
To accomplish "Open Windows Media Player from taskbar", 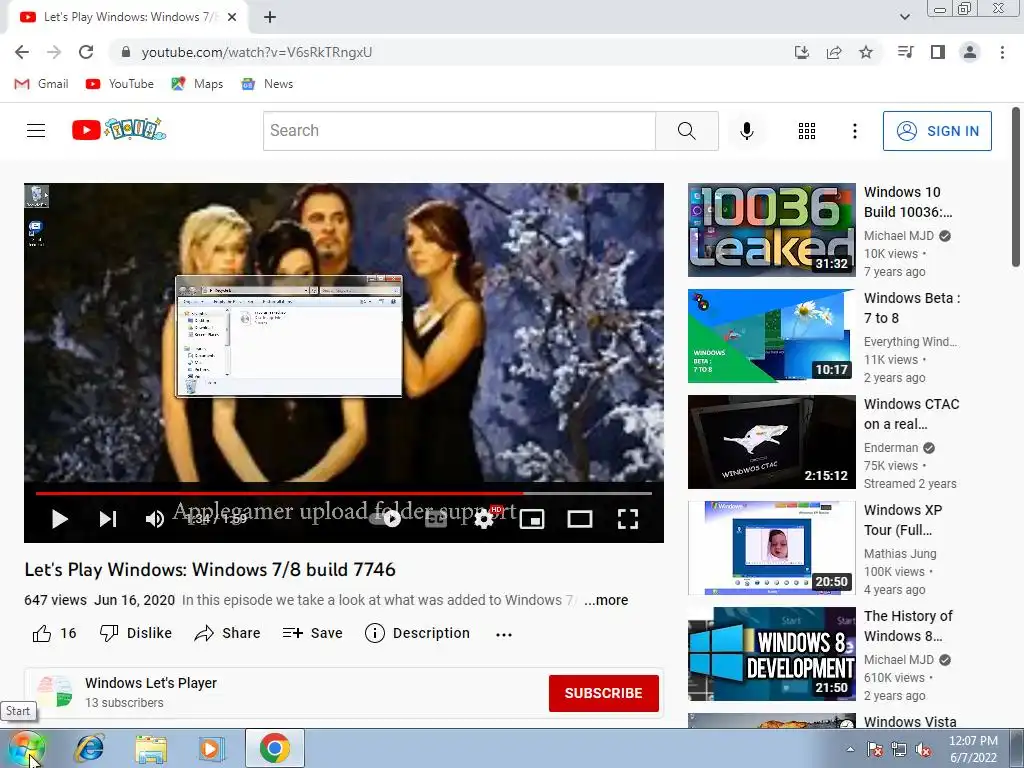I will [212, 748].
